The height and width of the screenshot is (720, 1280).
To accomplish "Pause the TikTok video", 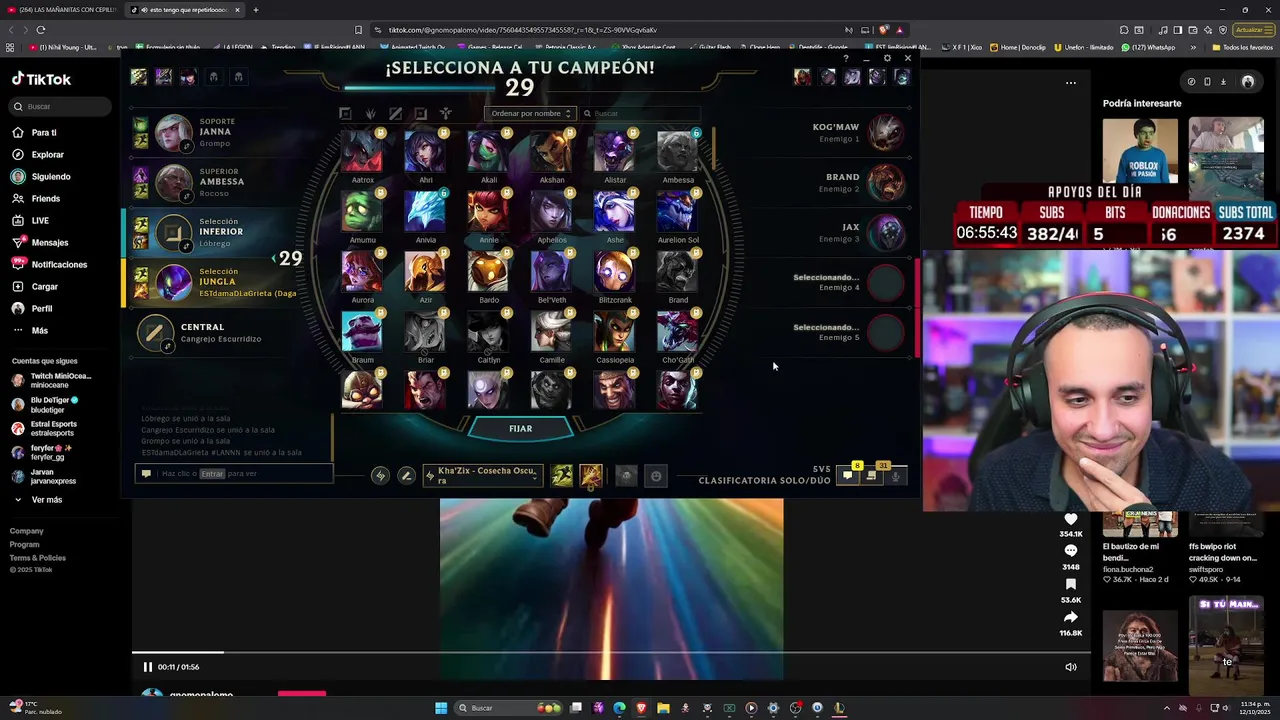I will pos(147,667).
